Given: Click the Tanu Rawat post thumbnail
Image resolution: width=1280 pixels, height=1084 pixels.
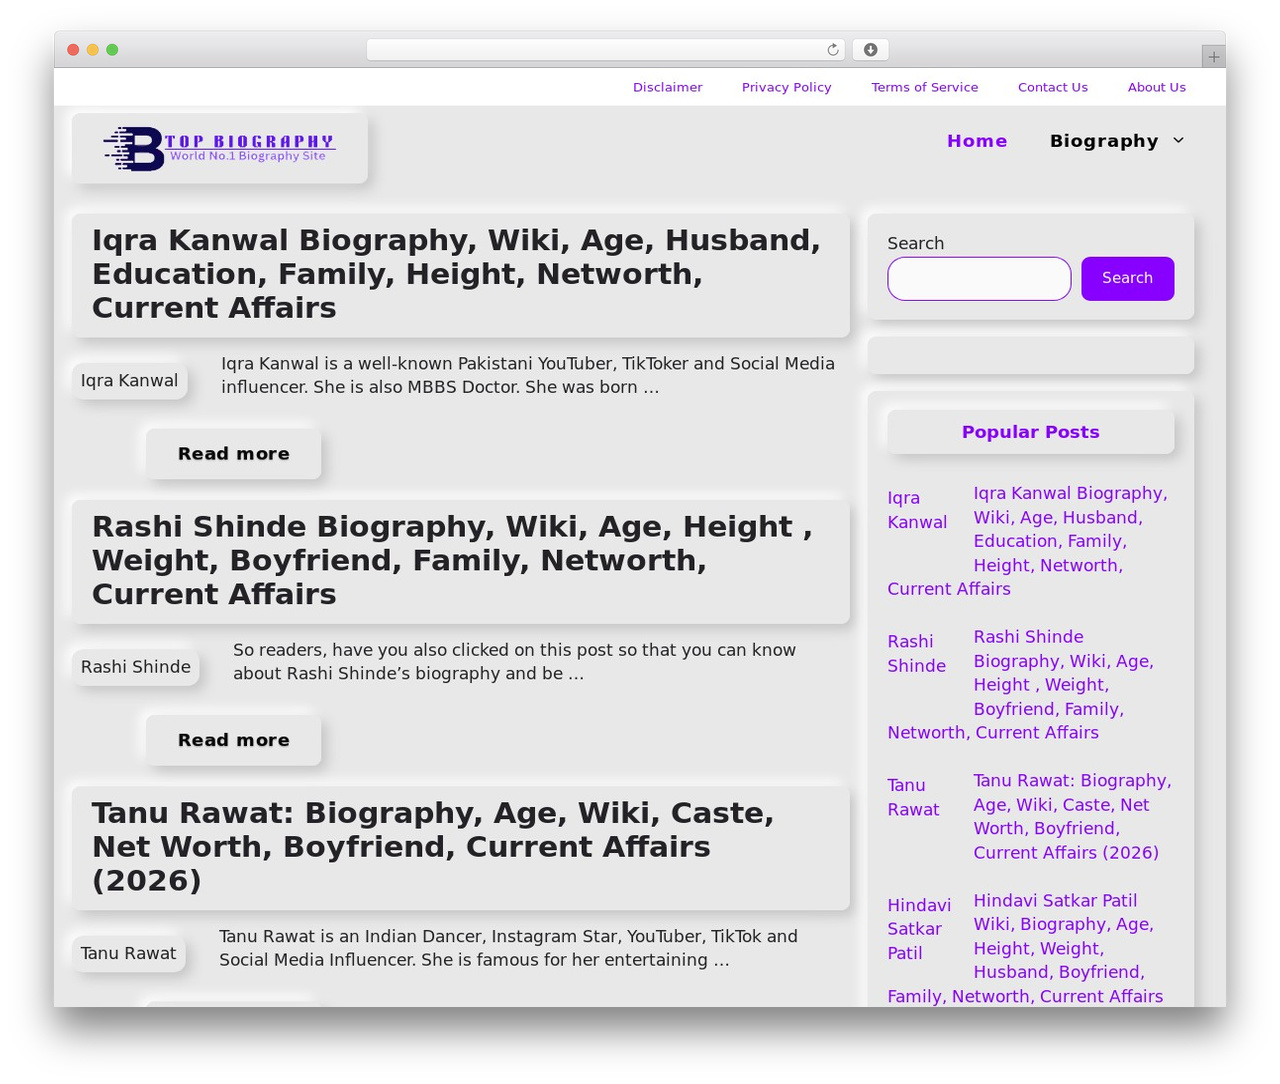Looking at the screenshot, I should [x=129, y=954].
